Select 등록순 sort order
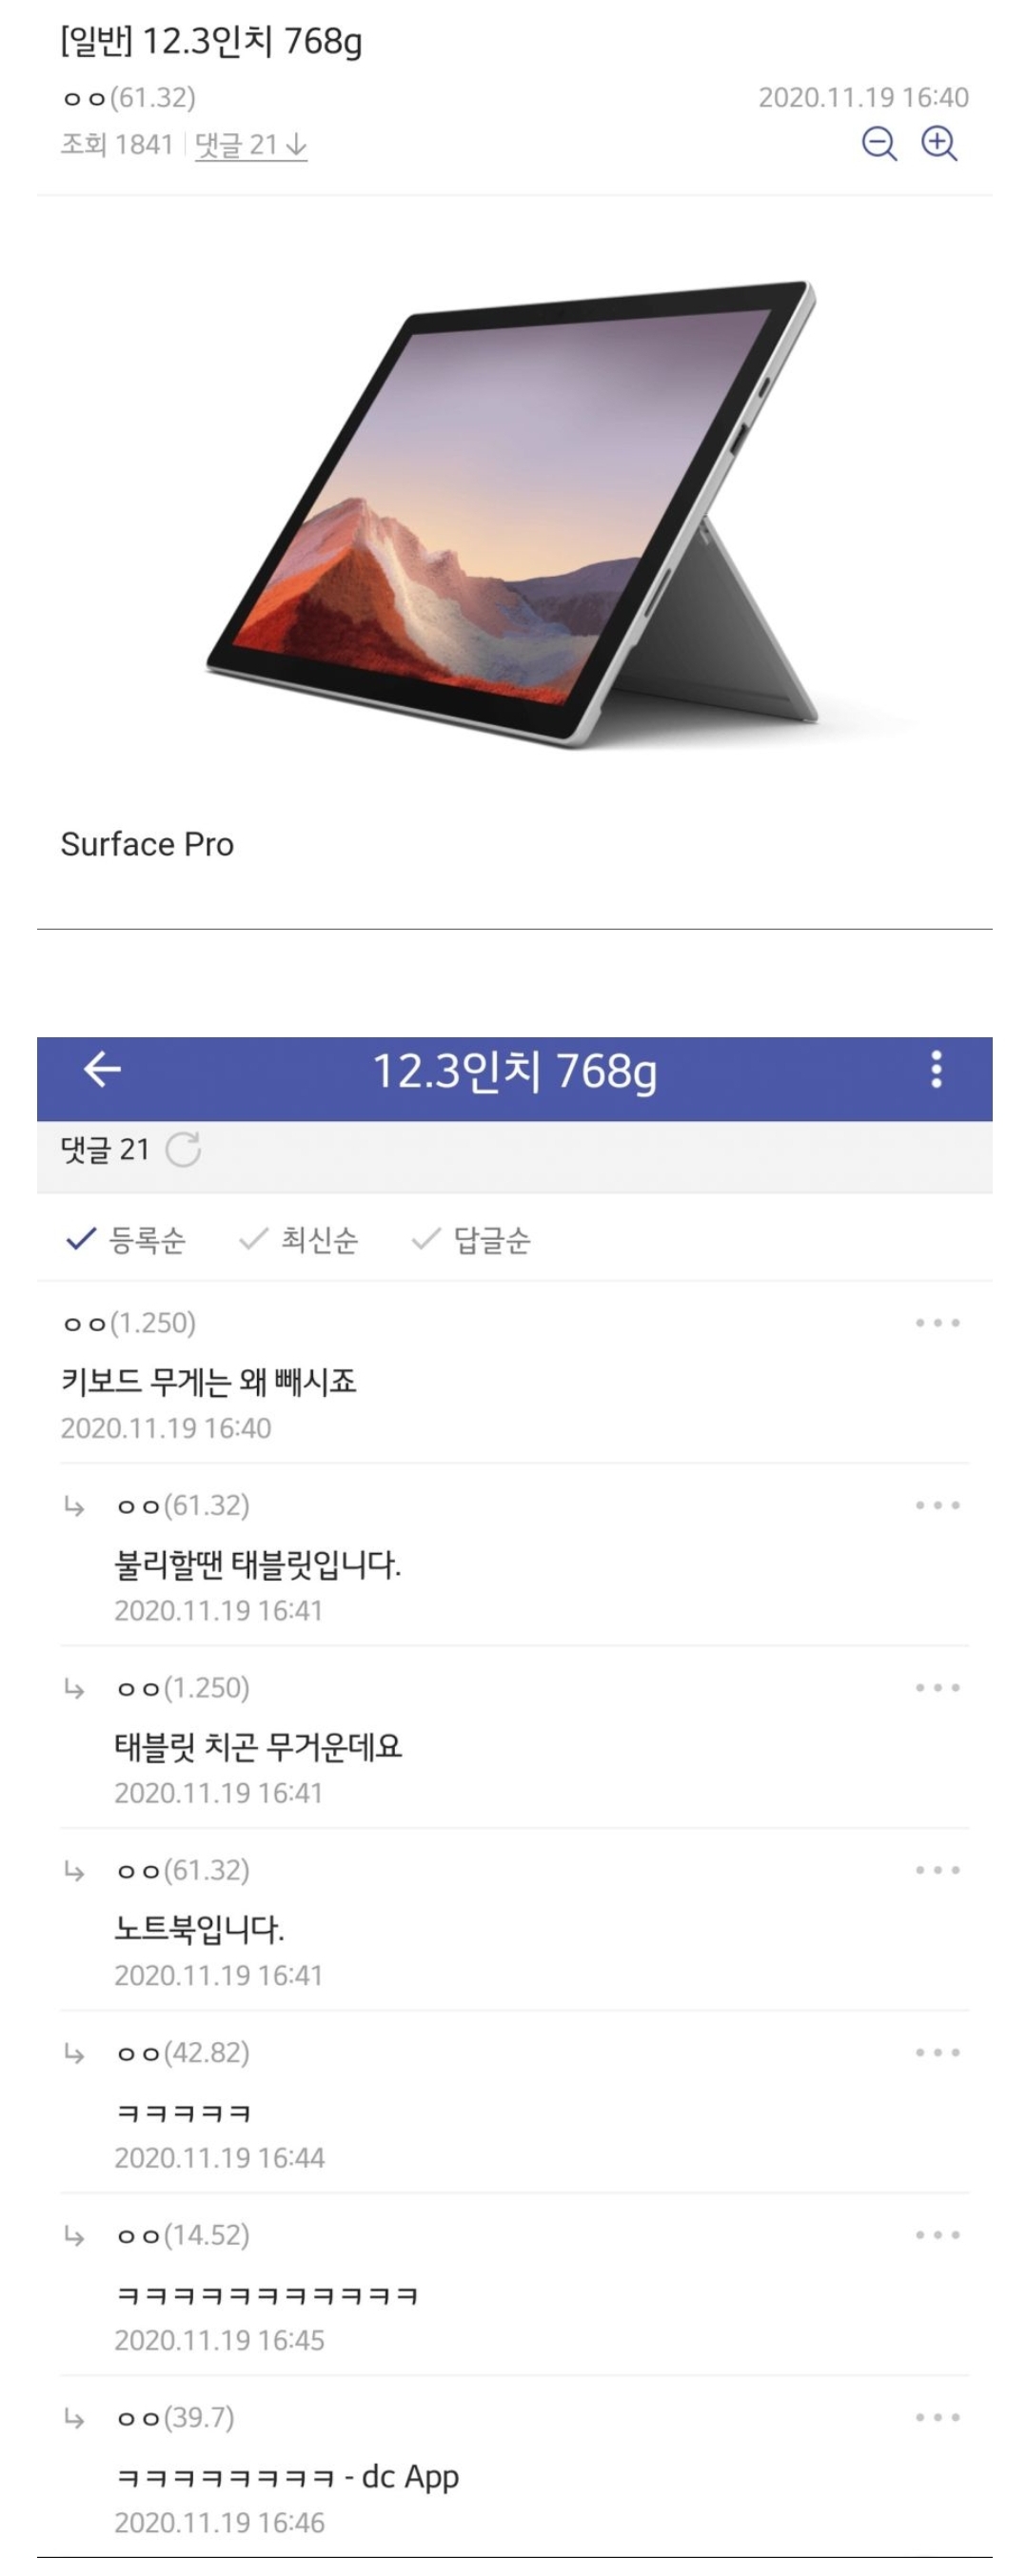 point(126,1240)
